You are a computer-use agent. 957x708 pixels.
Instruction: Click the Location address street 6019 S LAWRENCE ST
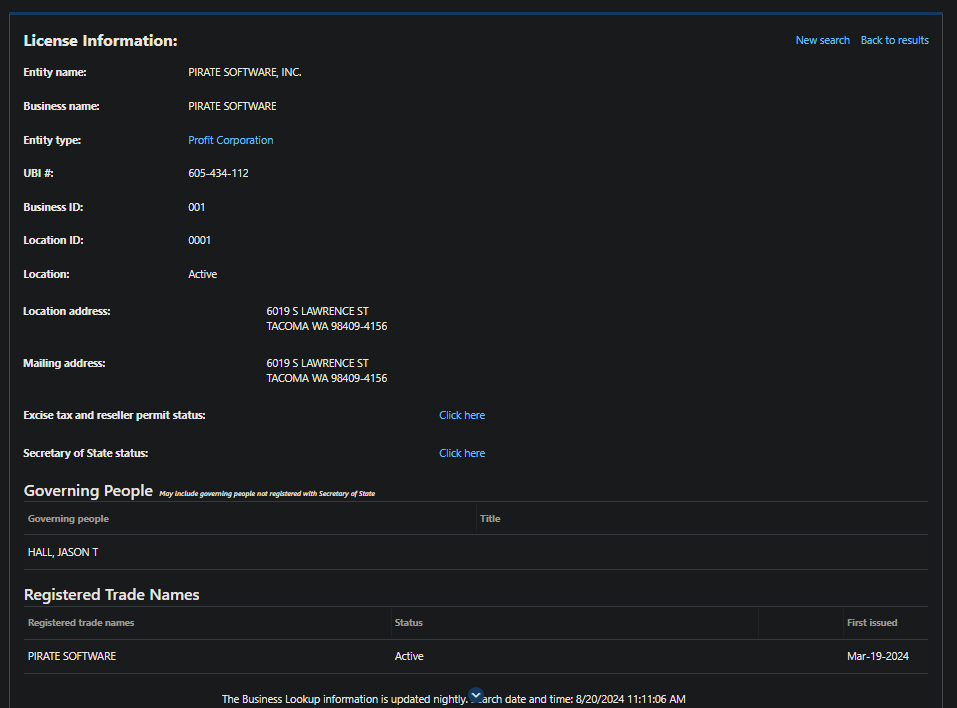click(x=317, y=311)
